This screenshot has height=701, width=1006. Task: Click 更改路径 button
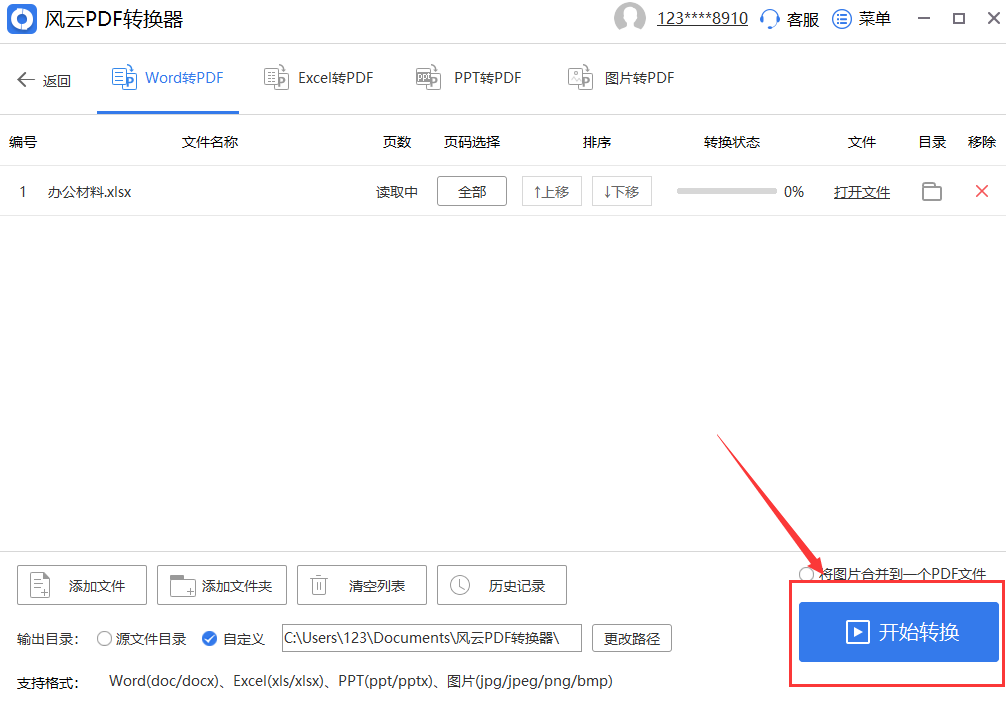click(x=632, y=638)
